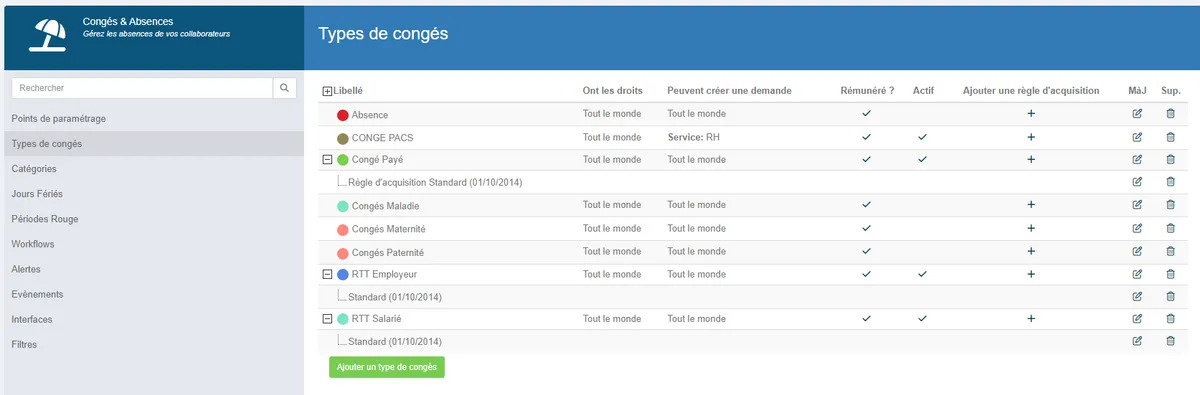Edit the Congés Maladie row
The height and width of the screenshot is (395, 1200).
(x=1137, y=205)
